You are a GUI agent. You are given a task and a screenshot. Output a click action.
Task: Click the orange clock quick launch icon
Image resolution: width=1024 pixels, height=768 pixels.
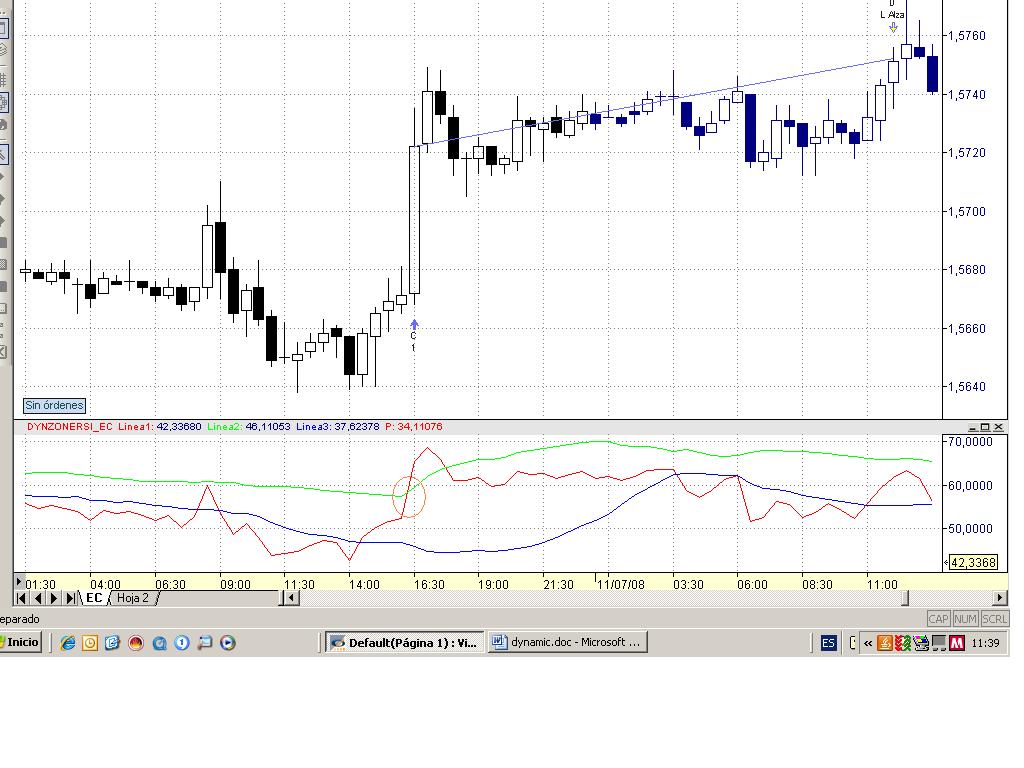pos(90,643)
